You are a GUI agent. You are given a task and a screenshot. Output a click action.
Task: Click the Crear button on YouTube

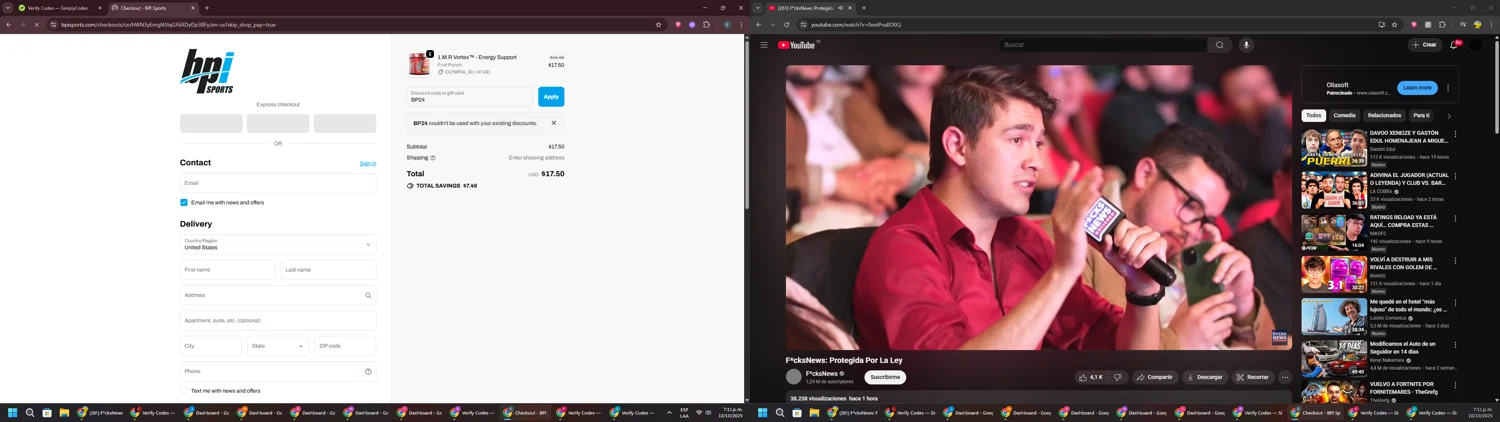point(1424,45)
